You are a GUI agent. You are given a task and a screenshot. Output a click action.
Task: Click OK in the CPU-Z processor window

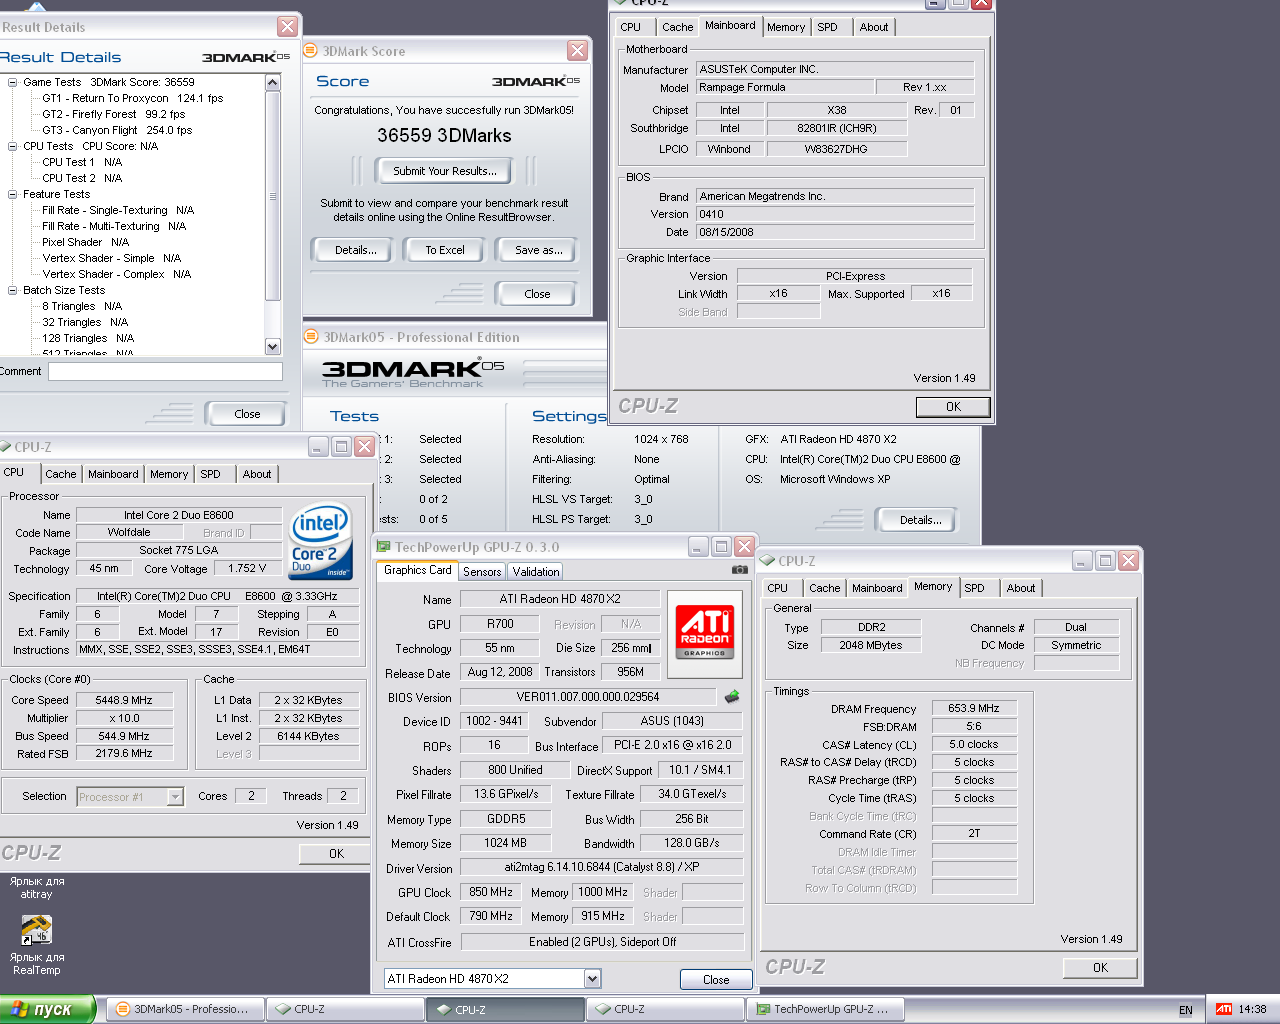pyautogui.click(x=336, y=853)
